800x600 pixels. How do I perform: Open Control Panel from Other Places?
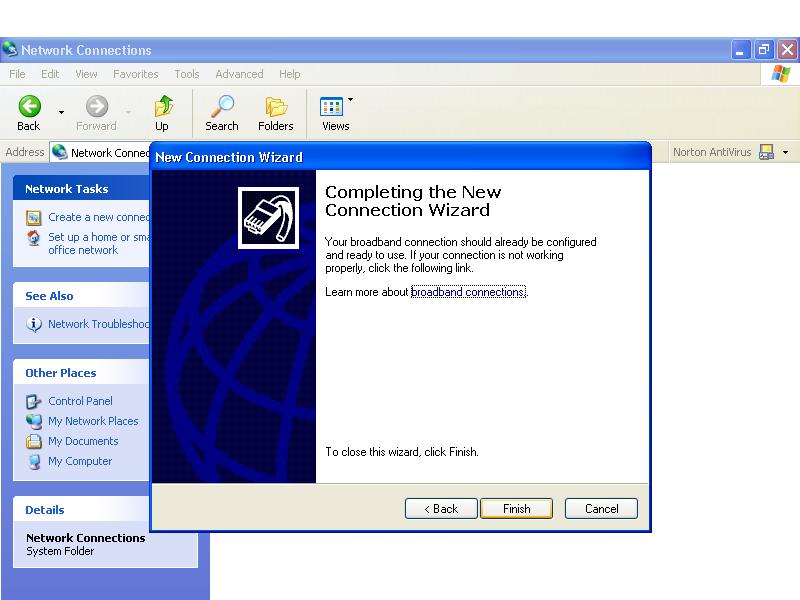pos(80,401)
